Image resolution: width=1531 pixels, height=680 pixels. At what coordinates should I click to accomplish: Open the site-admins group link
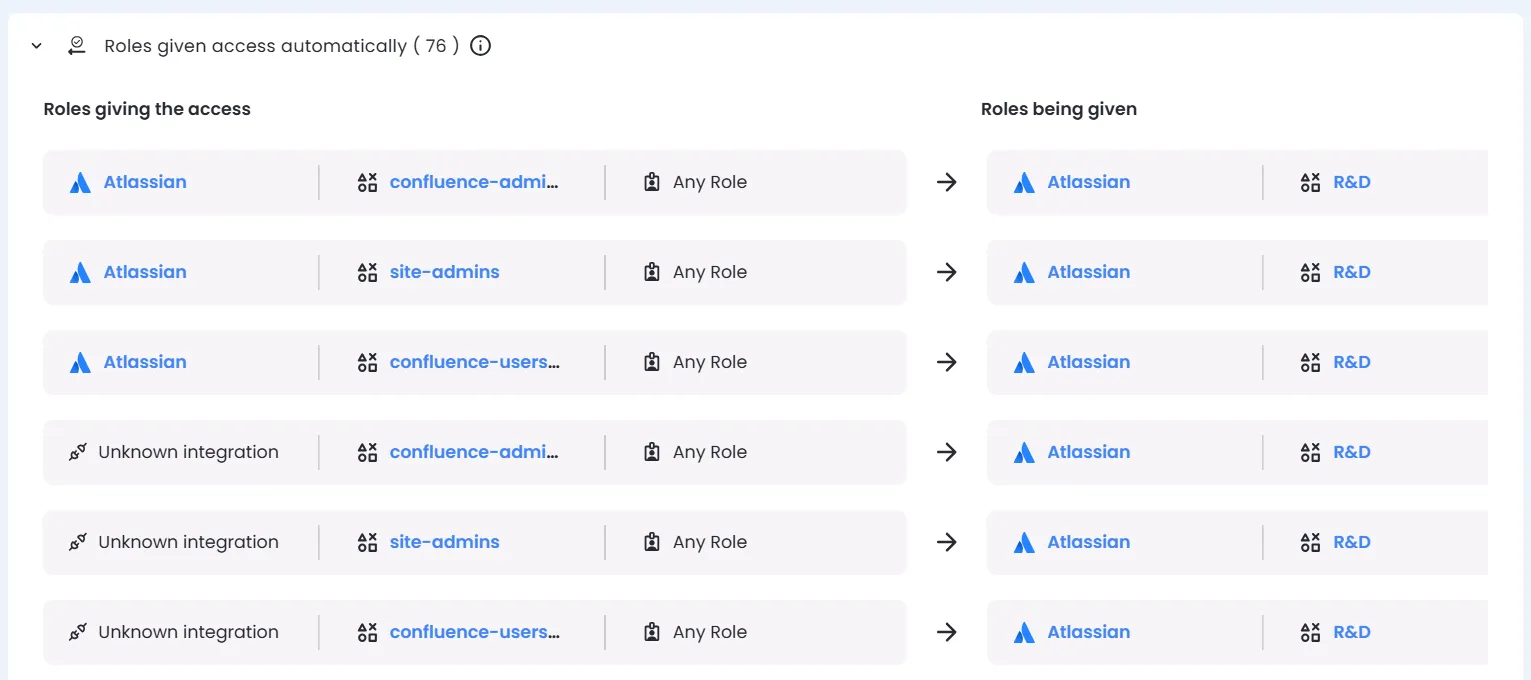(x=444, y=272)
